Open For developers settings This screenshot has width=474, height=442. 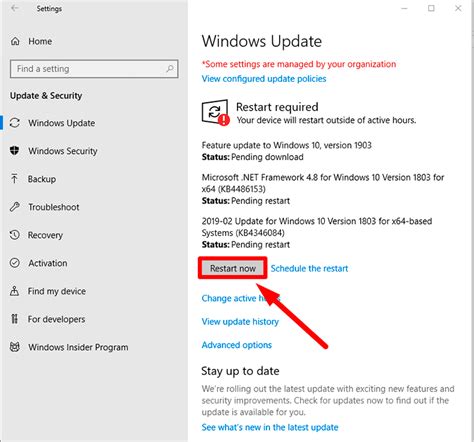(x=56, y=319)
